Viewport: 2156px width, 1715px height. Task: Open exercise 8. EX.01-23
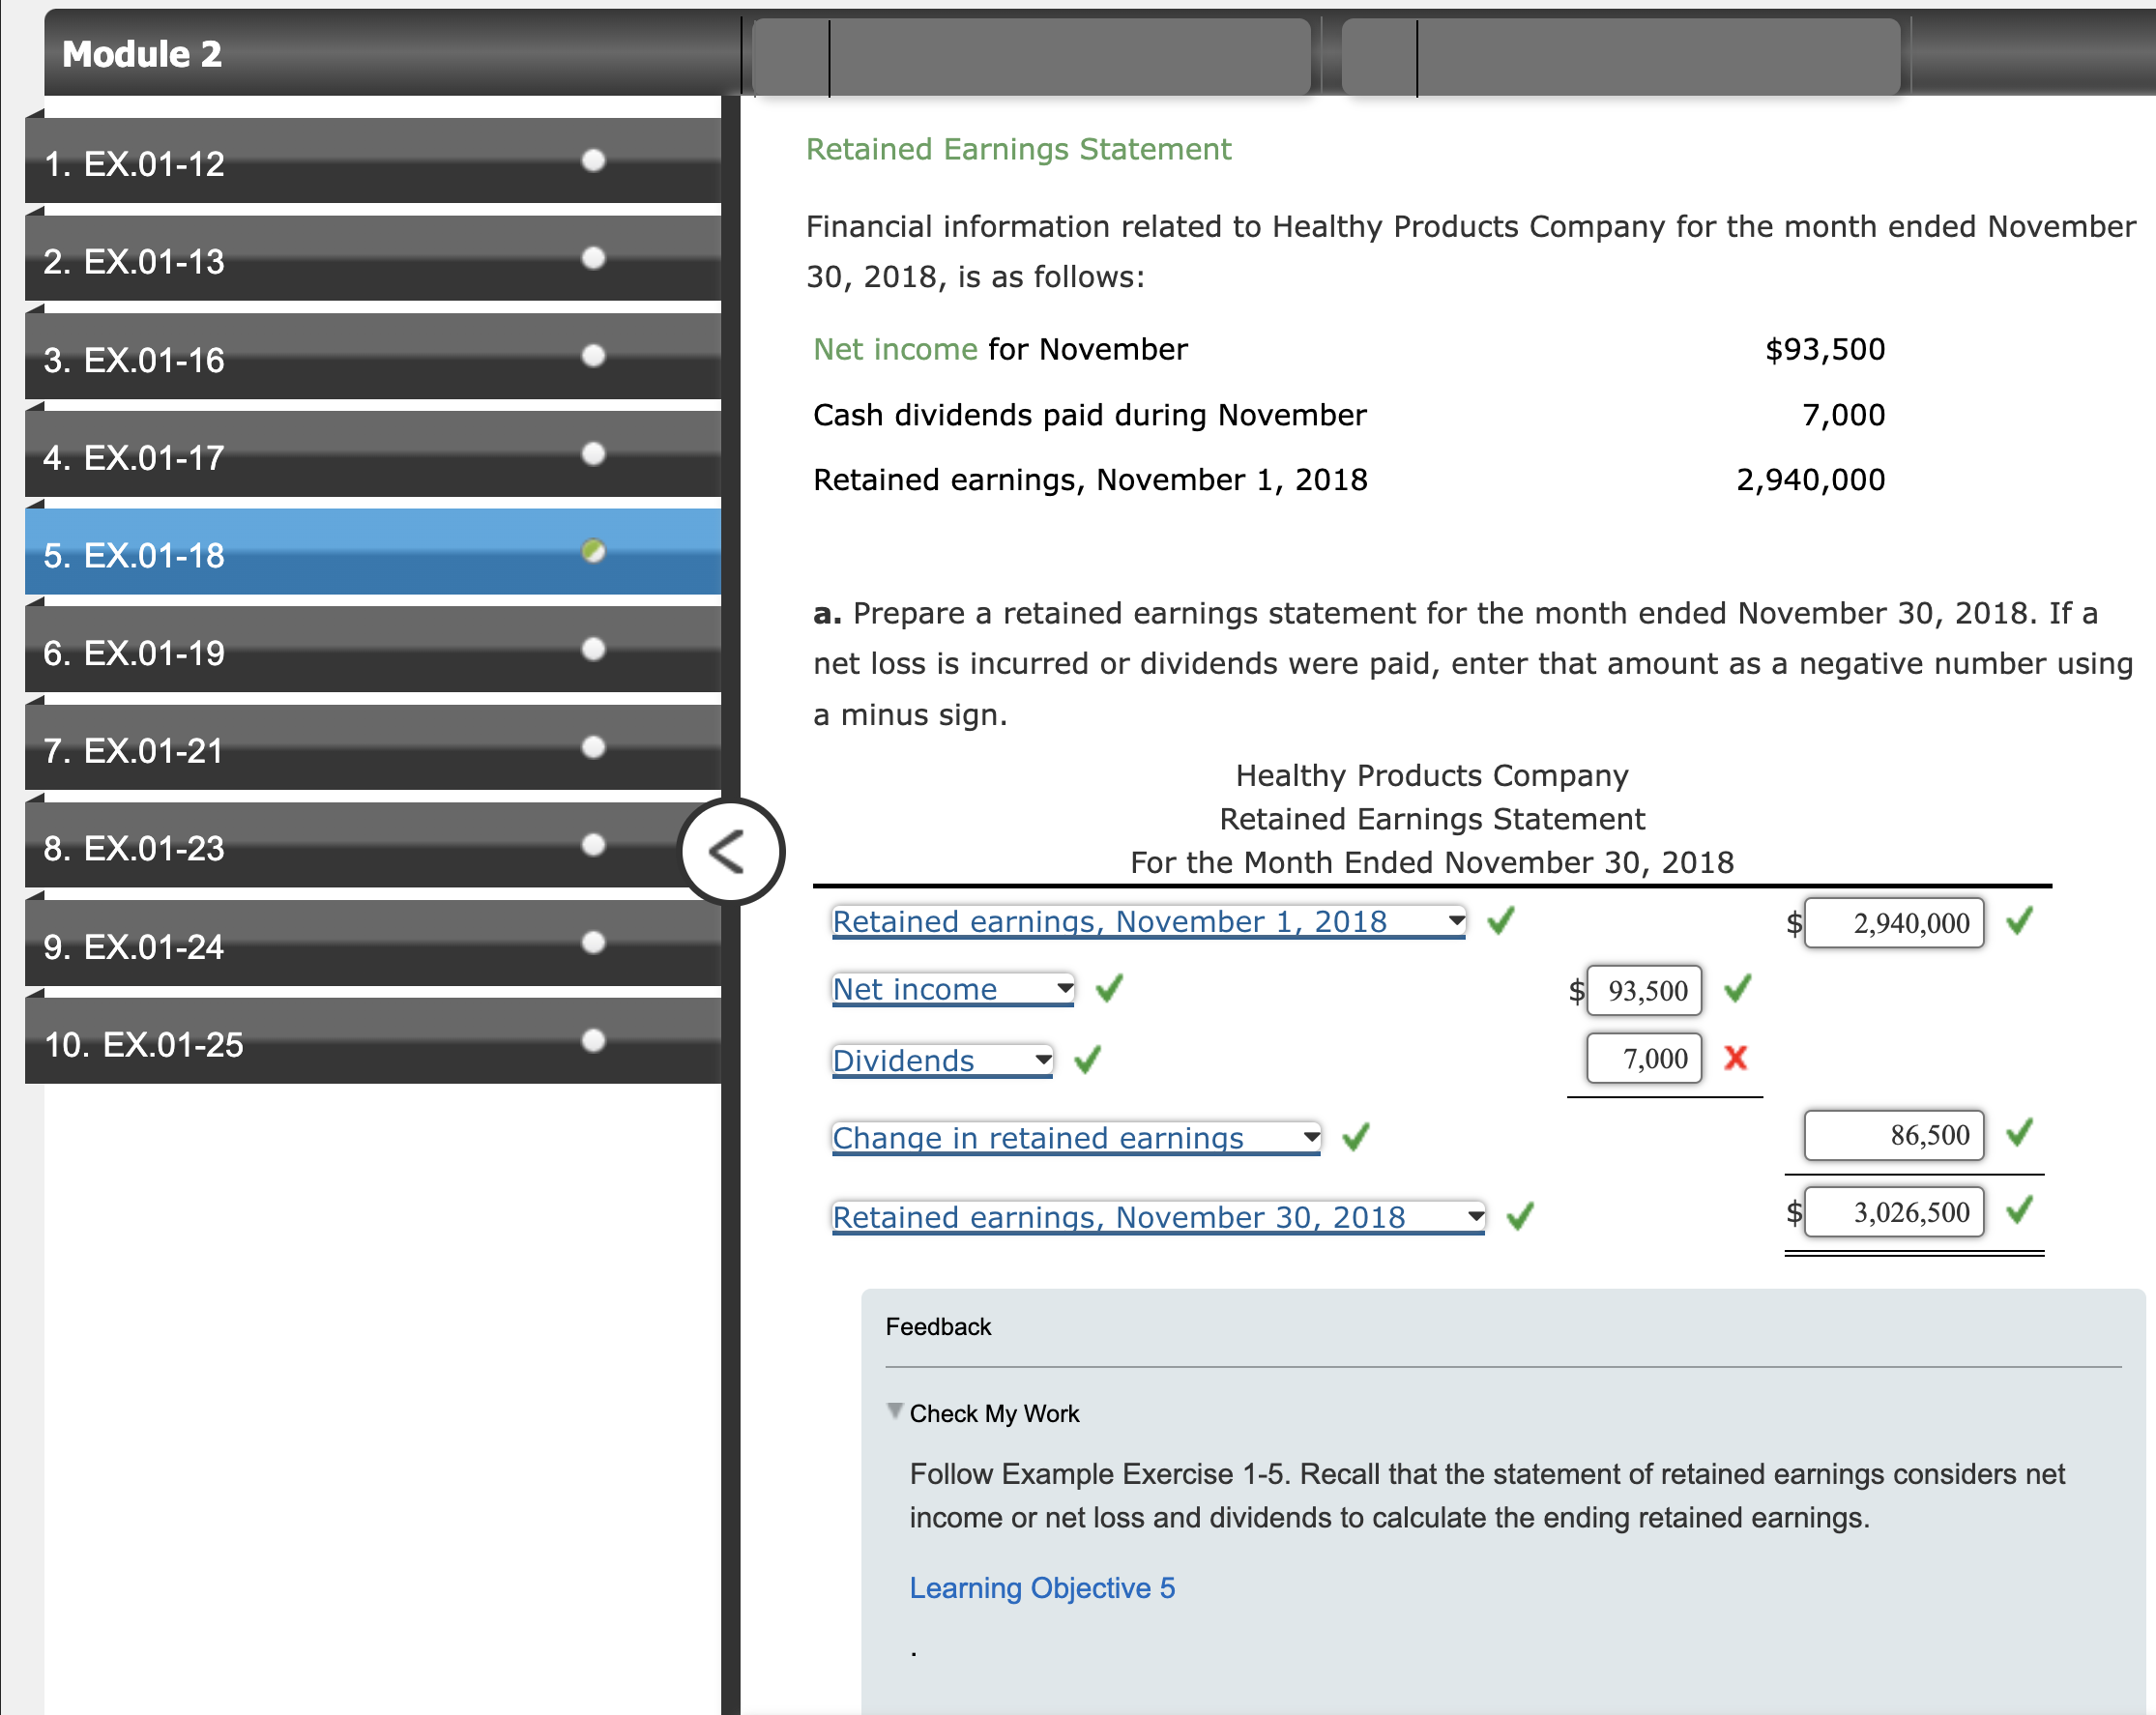point(373,846)
